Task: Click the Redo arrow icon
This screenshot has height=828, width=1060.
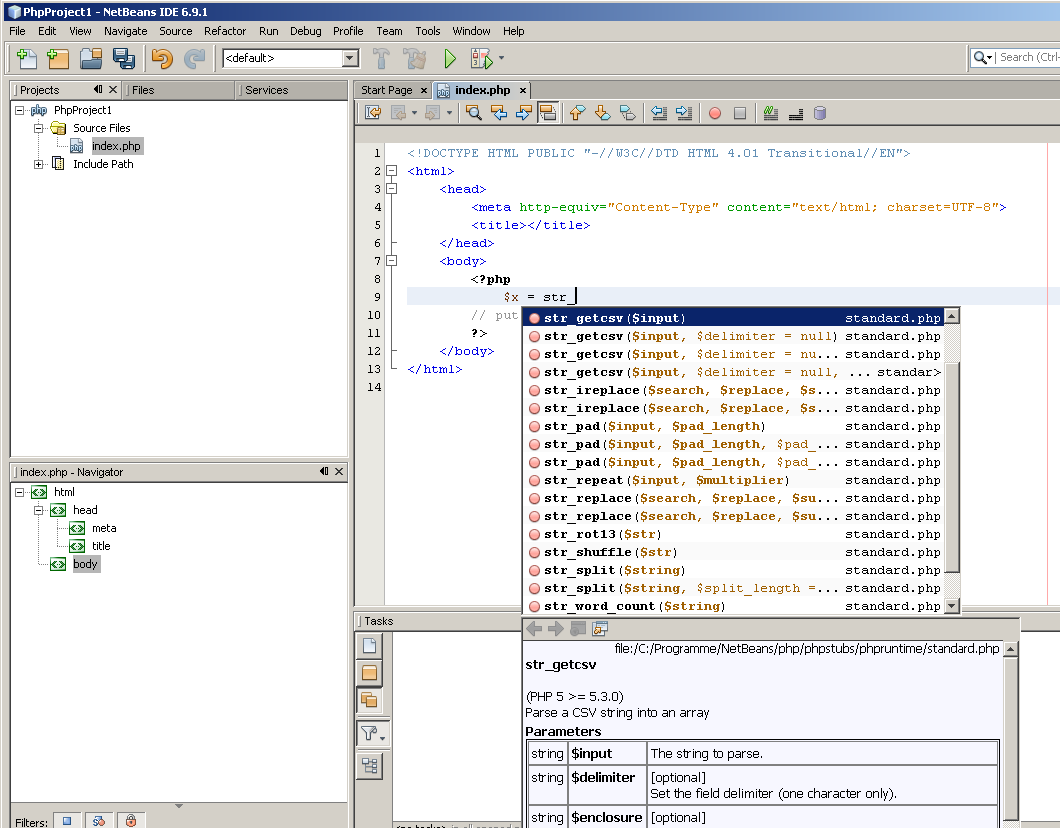Action: [x=195, y=59]
